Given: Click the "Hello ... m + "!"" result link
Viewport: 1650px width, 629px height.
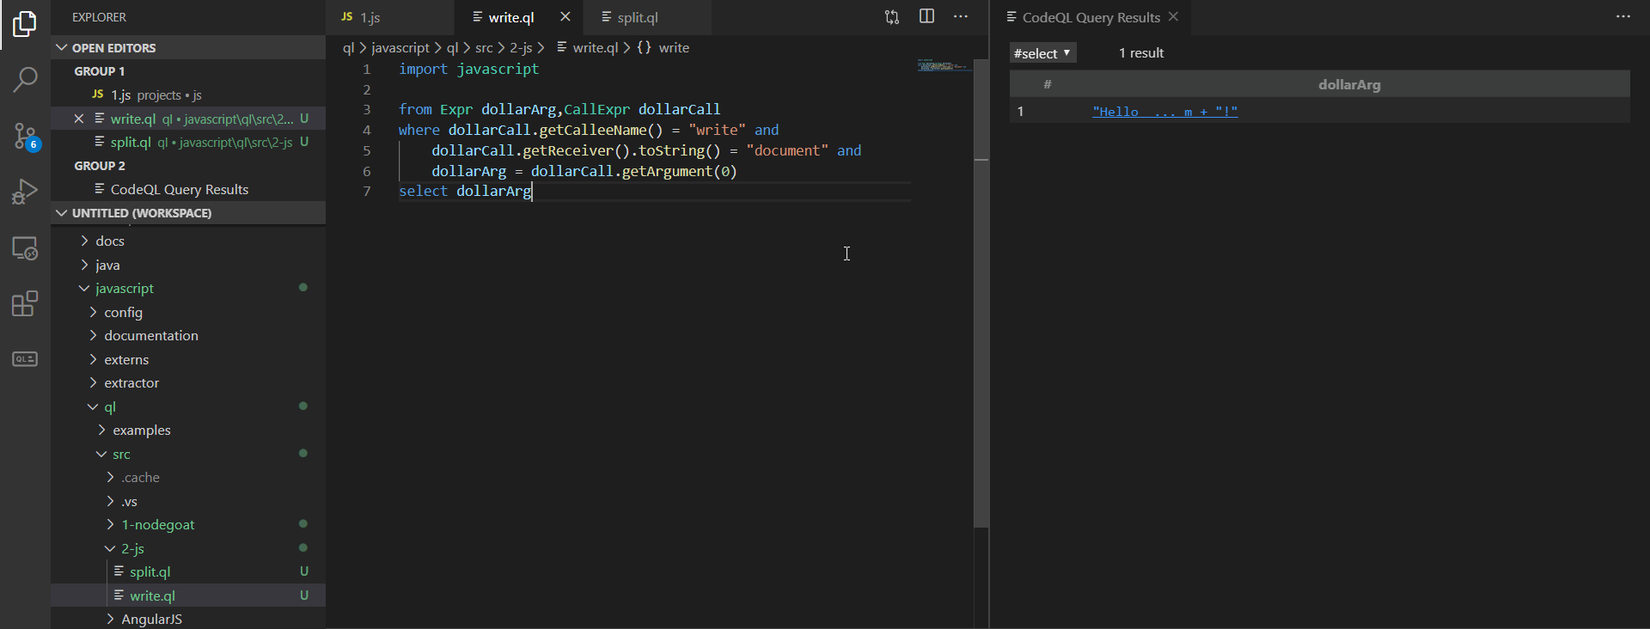Looking at the screenshot, I should (x=1165, y=111).
